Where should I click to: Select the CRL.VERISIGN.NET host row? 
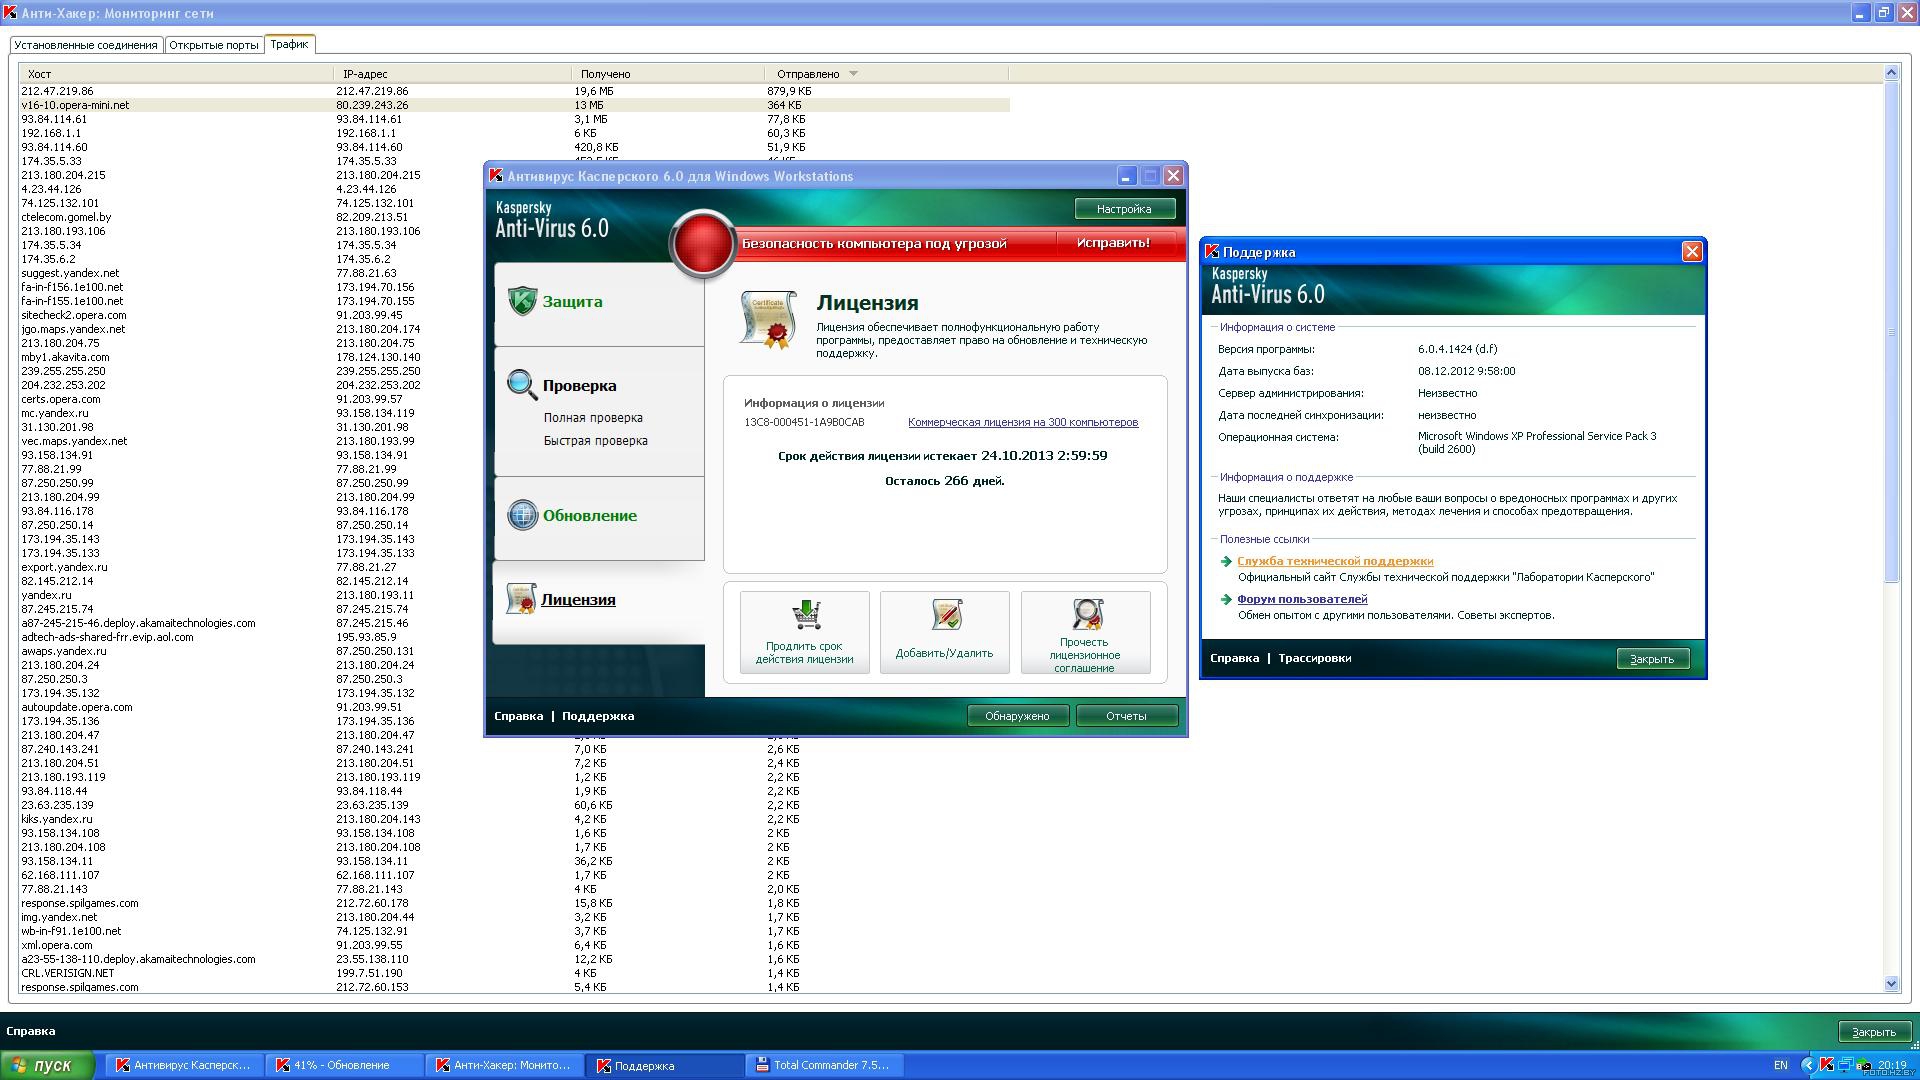point(514,973)
